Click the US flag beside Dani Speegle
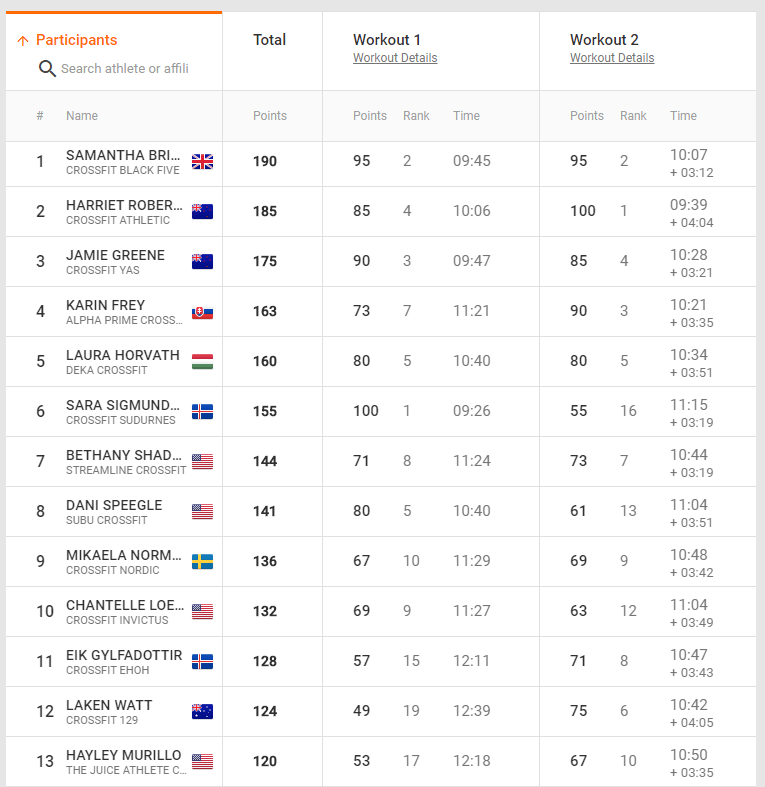This screenshot has height=787, width=765. pyautogui.click(x=202, y=512)
